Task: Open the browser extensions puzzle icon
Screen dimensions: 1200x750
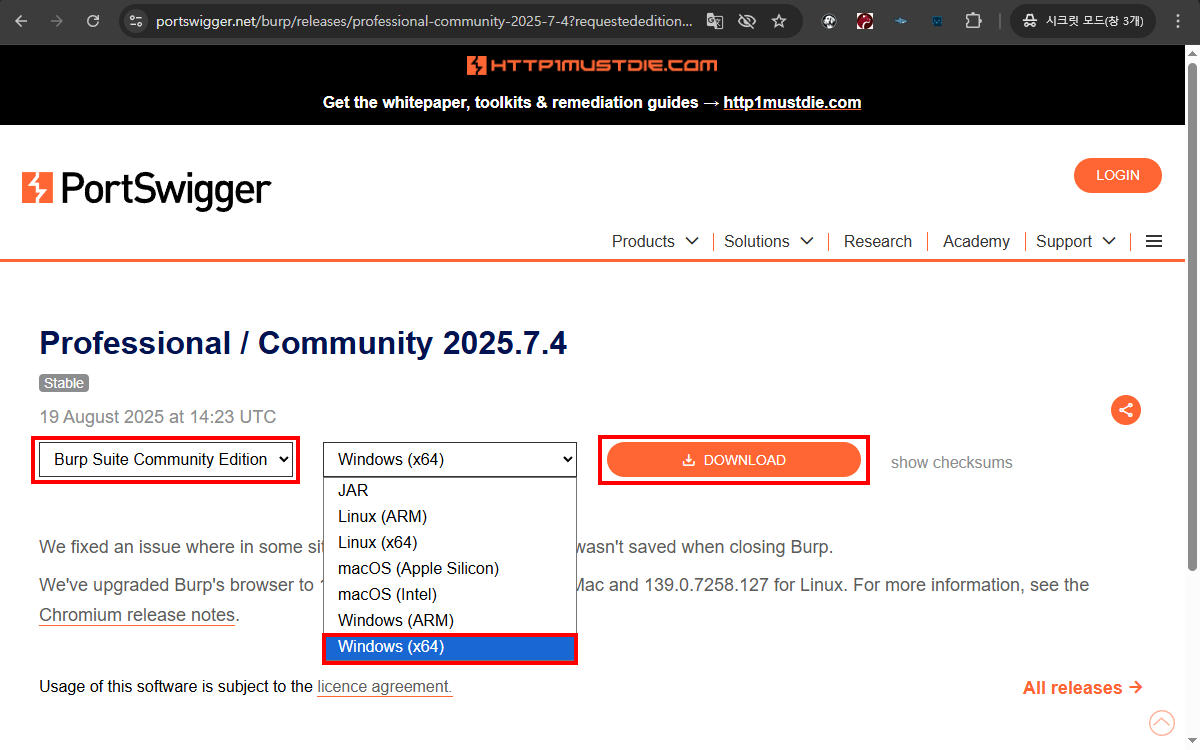Action: click(973, 20)
